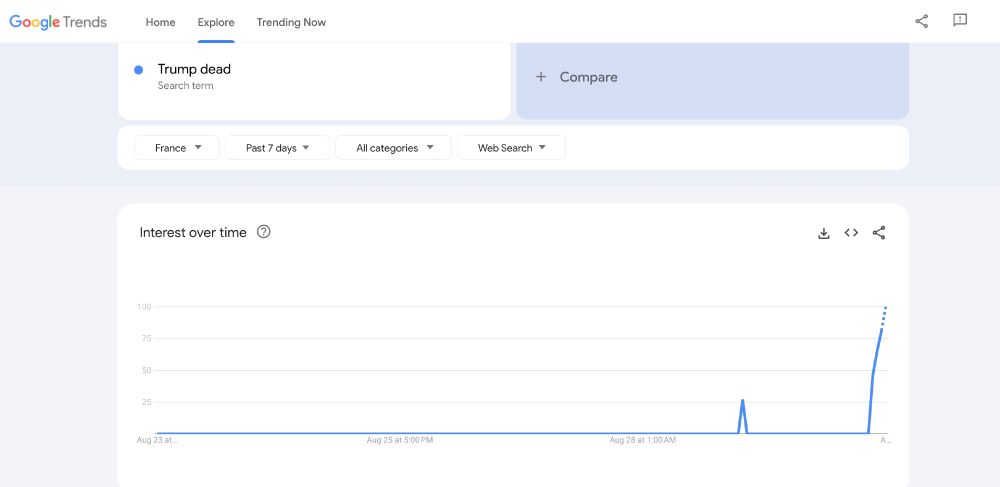The height and width of the screenshot is (487, 1000).
Task: Click the Aug 28 at 1:00 AM label
Action: pos(643,440)
